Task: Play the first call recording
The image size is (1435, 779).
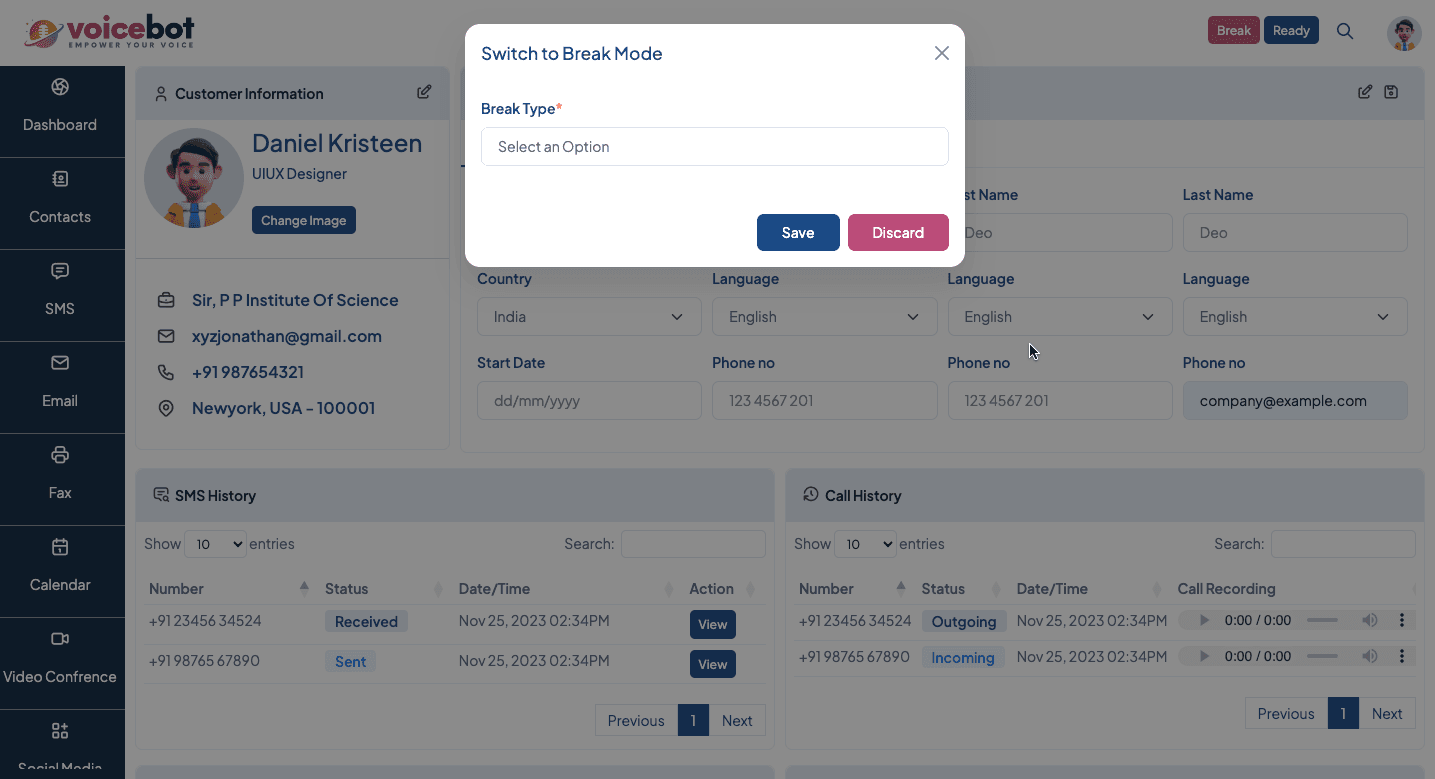Action: click(x=1204, y=620)
